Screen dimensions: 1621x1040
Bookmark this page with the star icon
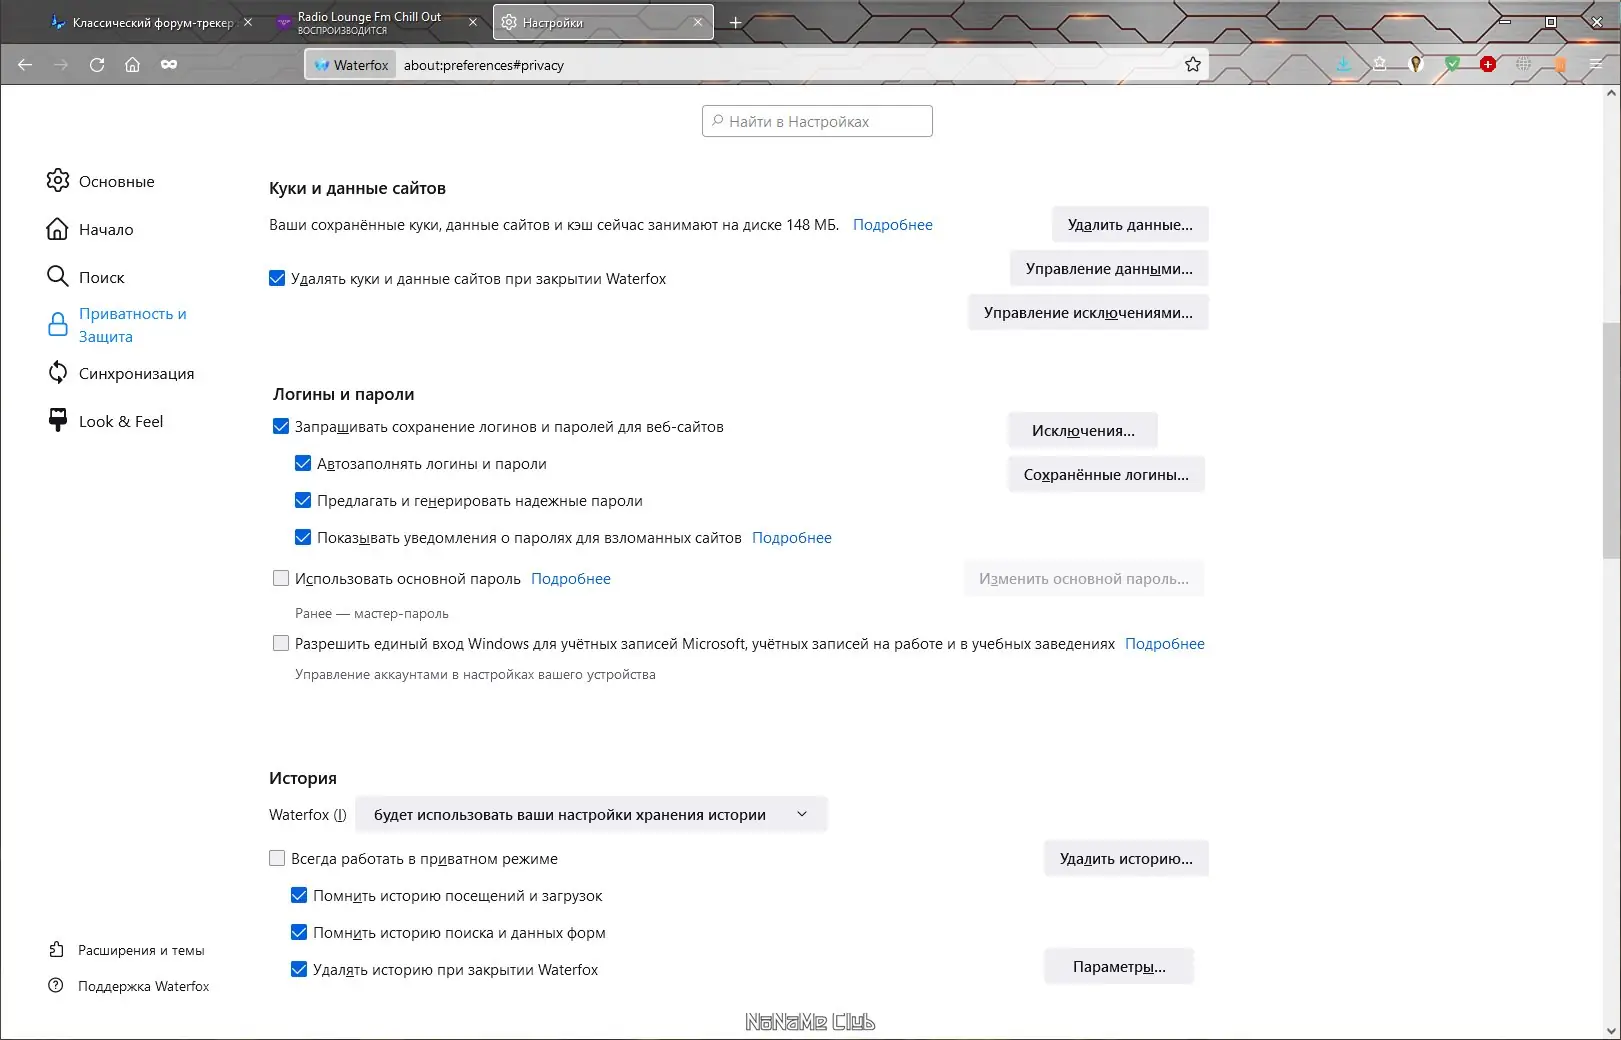[x=1193, y=65]
